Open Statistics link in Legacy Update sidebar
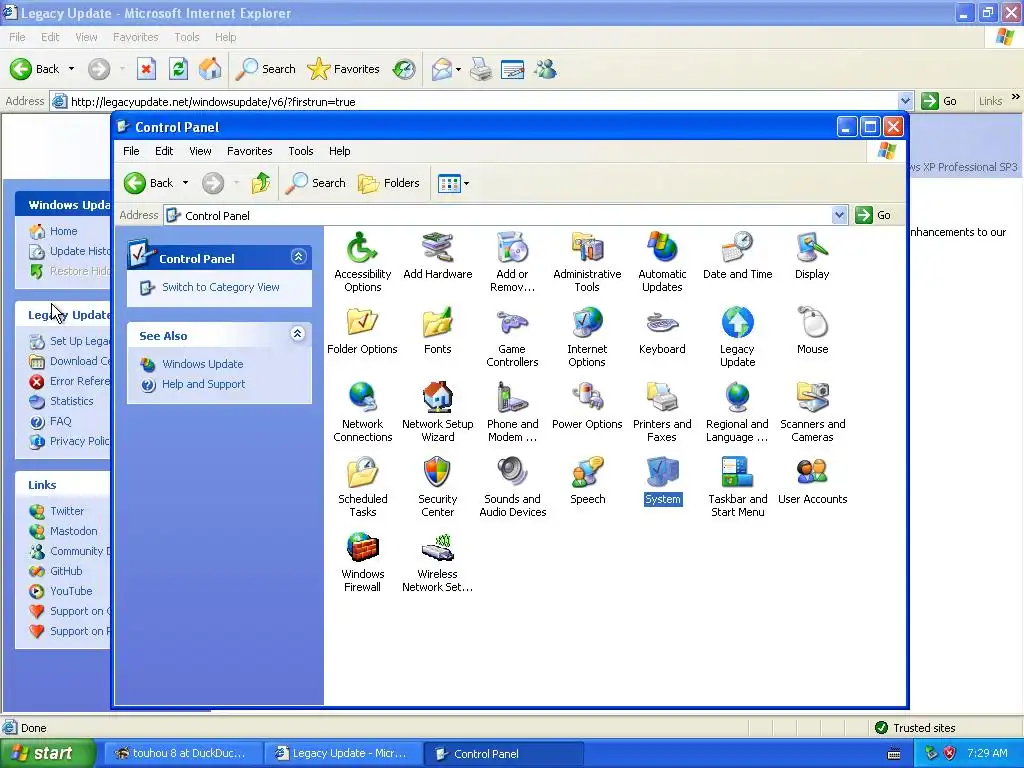 click(71, 401)
